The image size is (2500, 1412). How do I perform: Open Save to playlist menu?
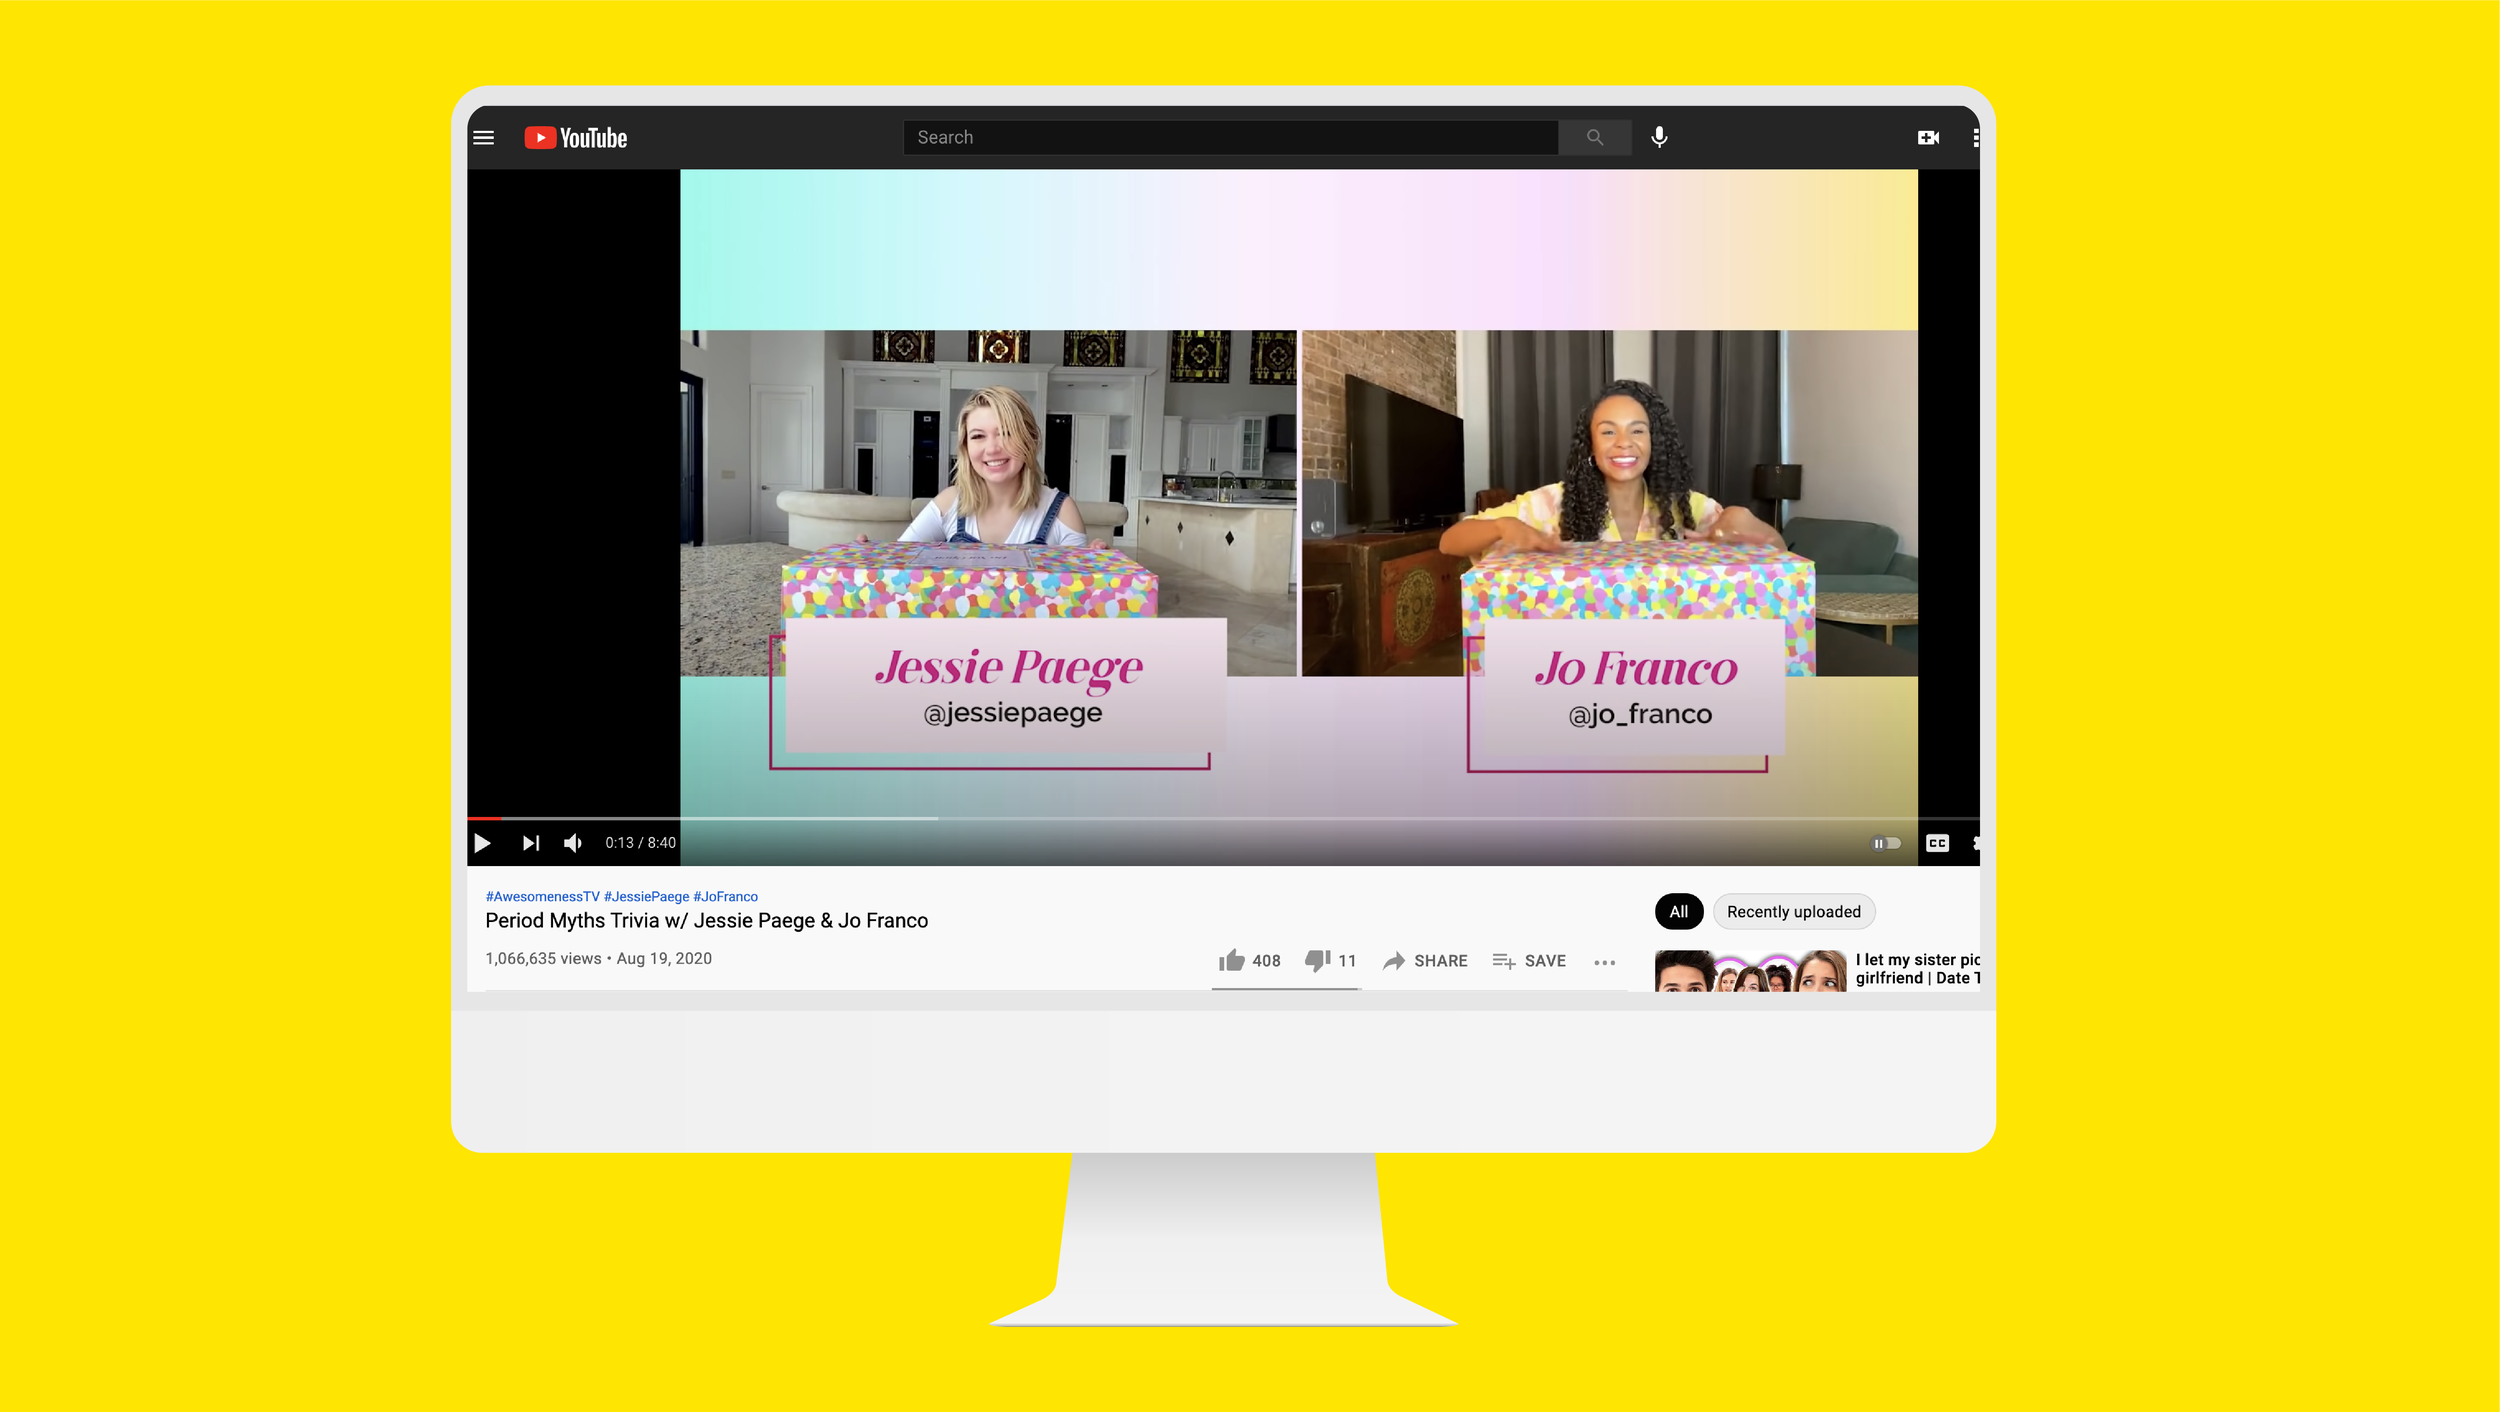point(1529,961)
